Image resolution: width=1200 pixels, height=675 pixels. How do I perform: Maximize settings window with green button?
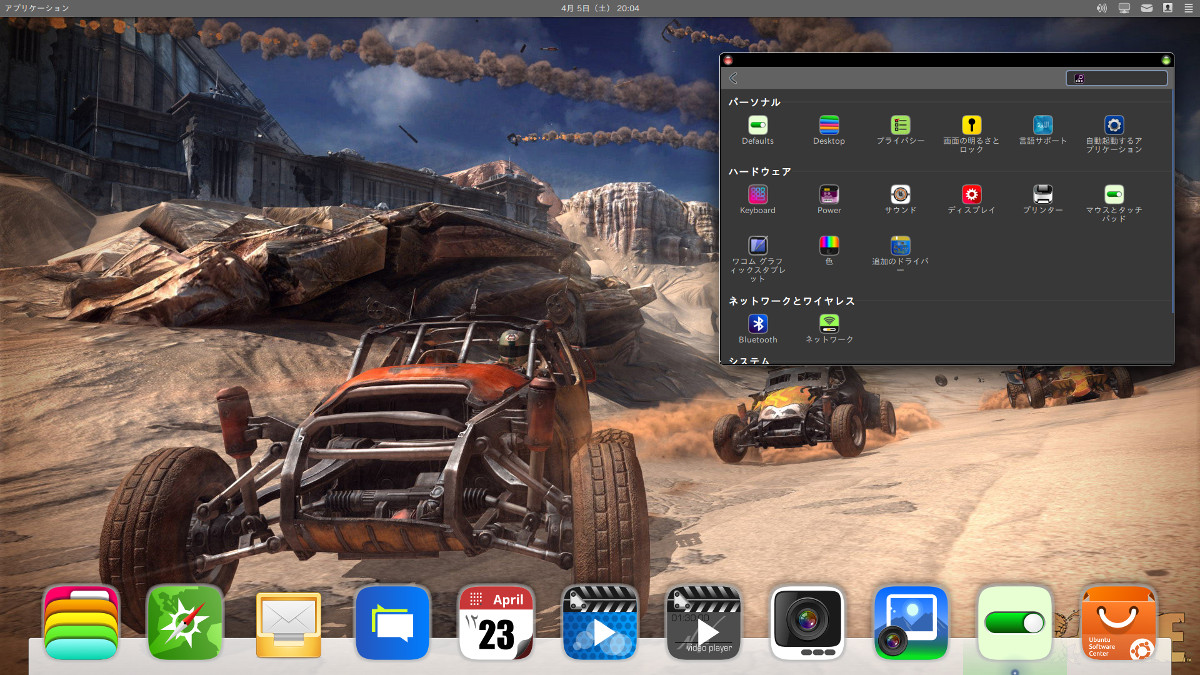pyautogui.click(x=1166, y=60)
